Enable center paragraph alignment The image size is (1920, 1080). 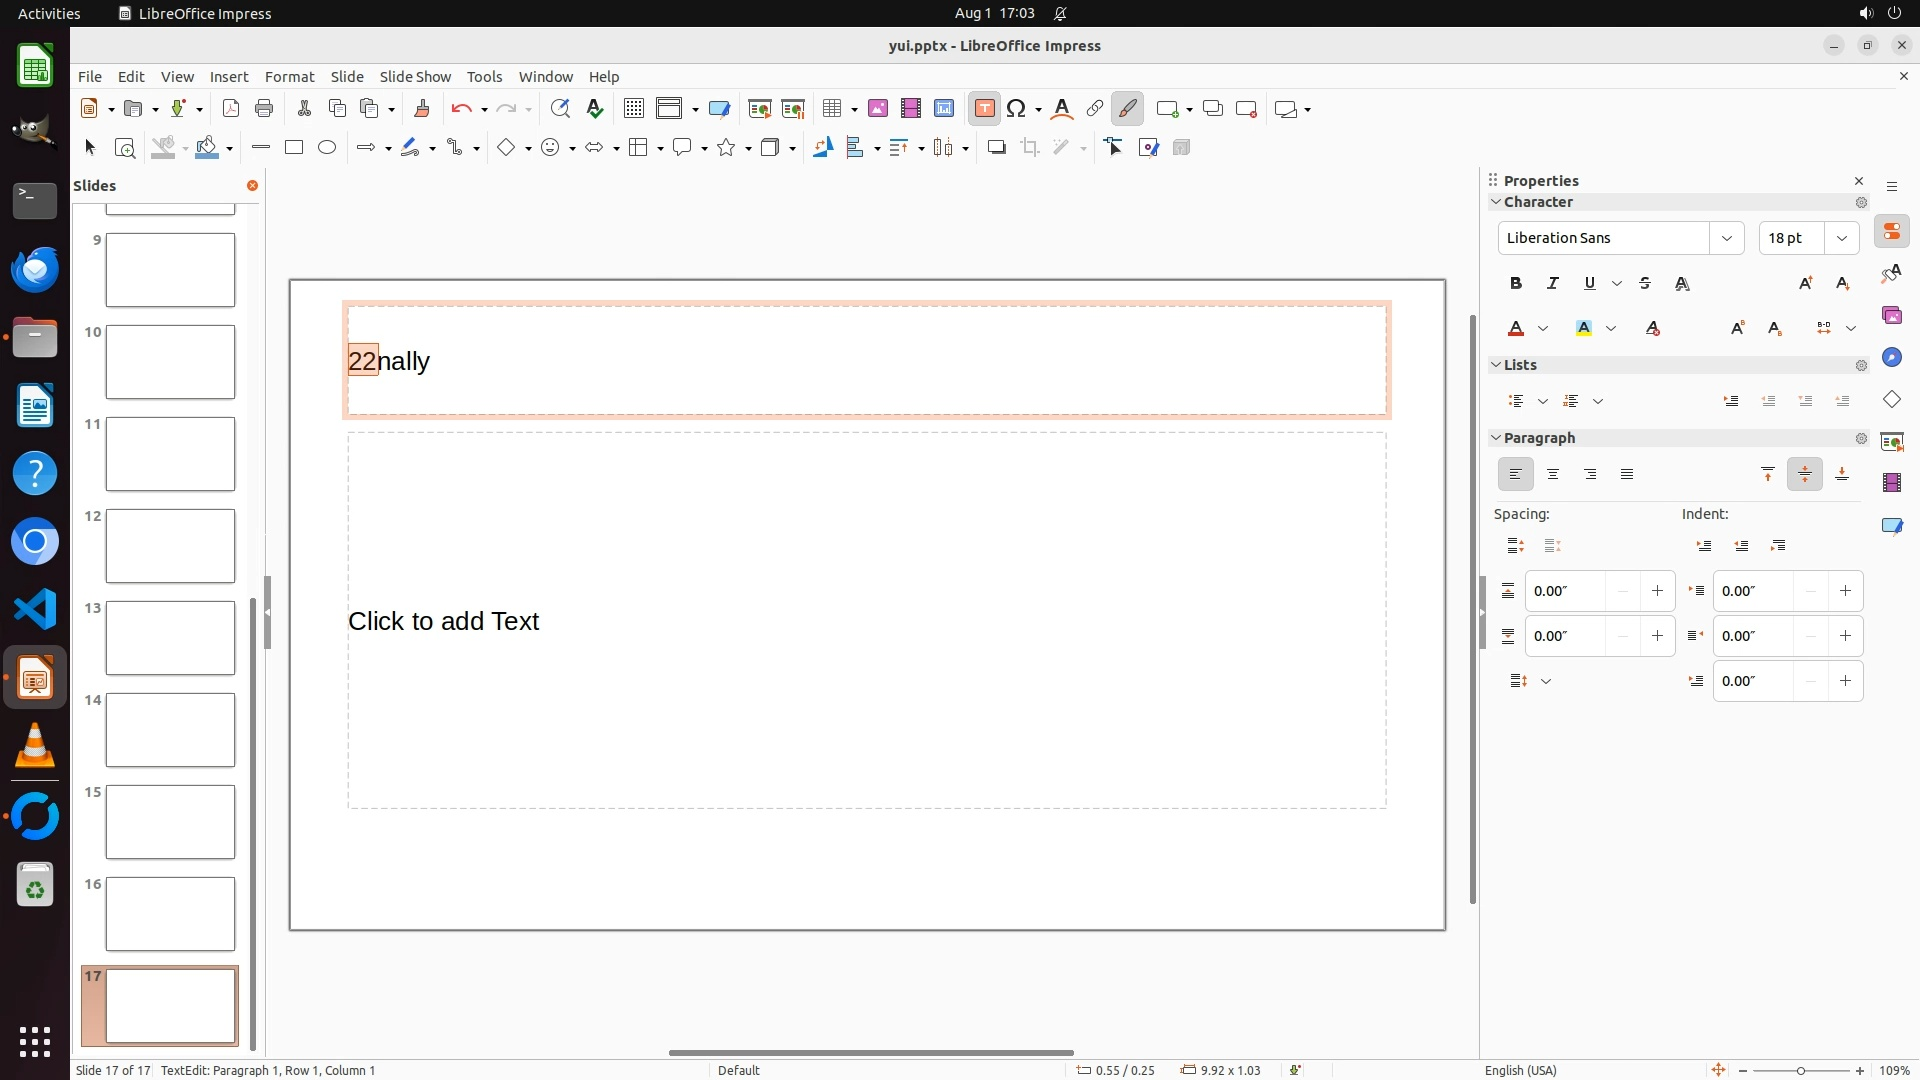(1553, 475)
